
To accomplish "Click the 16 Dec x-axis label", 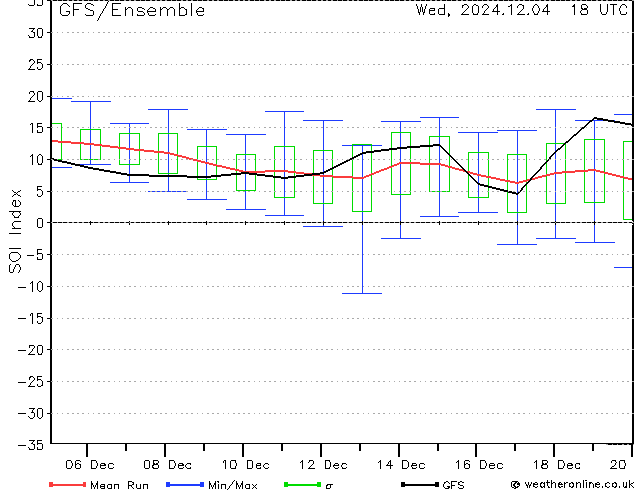I will (479, 465).
